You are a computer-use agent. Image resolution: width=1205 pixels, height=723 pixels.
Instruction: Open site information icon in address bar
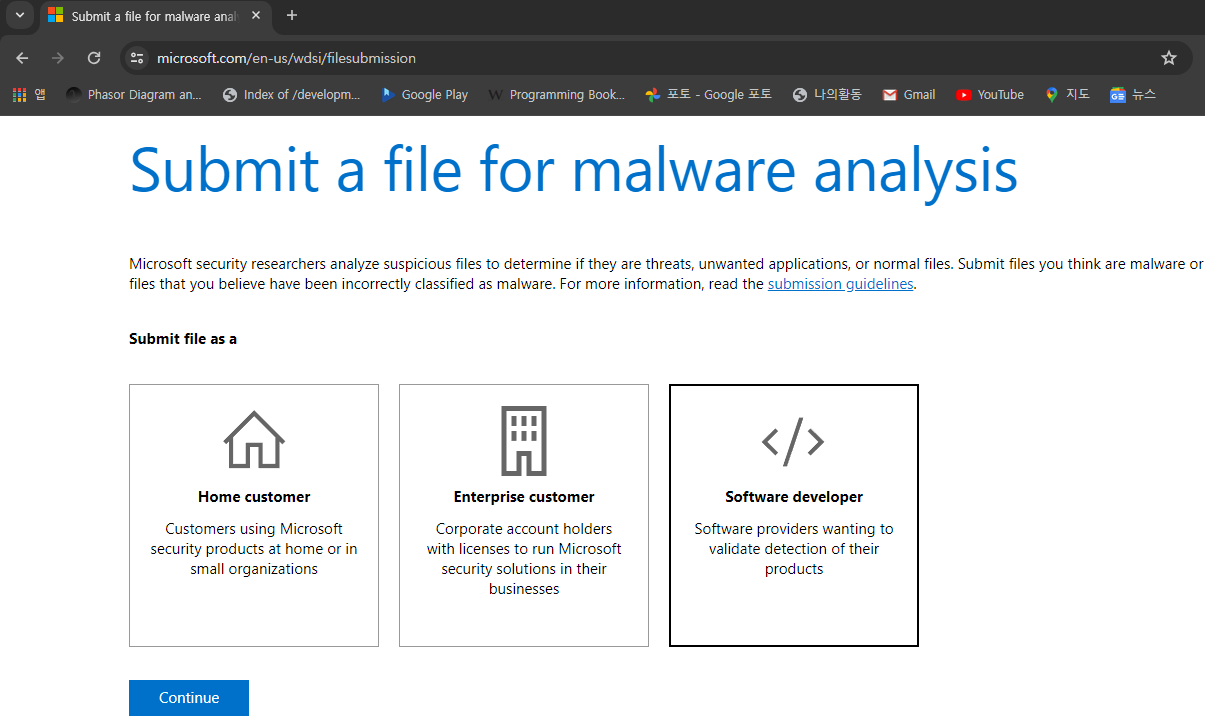138,58
